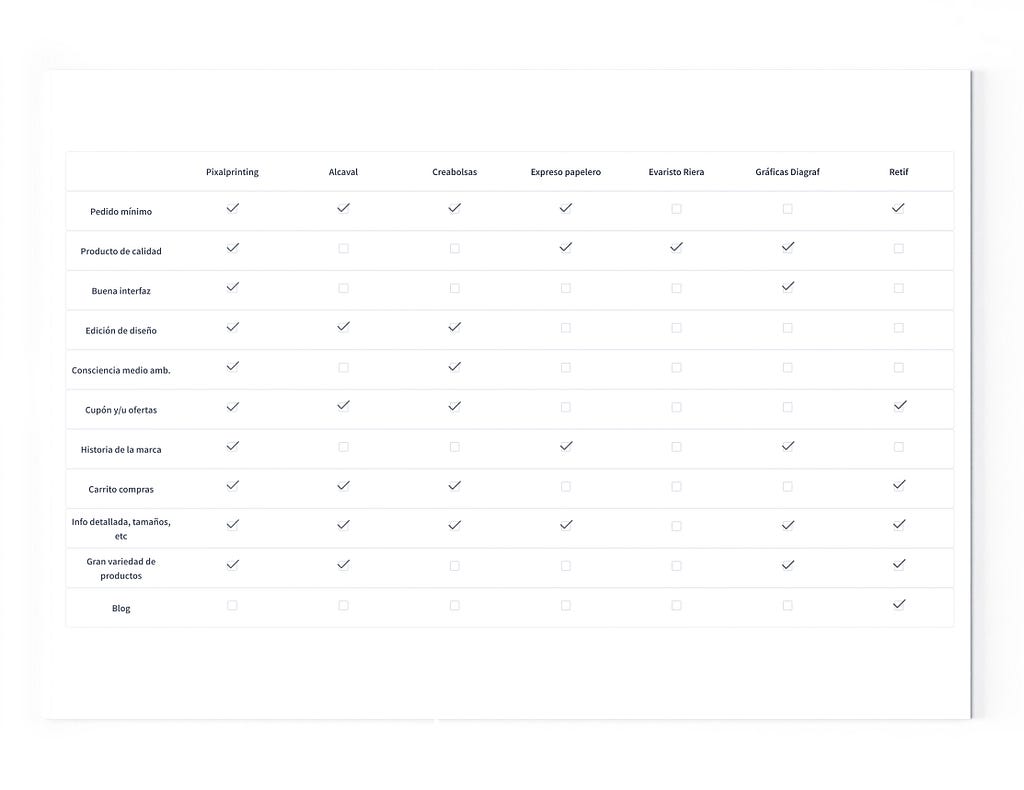Click the Historia de la marca row label
1024x790 pixels.
pyautogui.click(x=121, y=450)
